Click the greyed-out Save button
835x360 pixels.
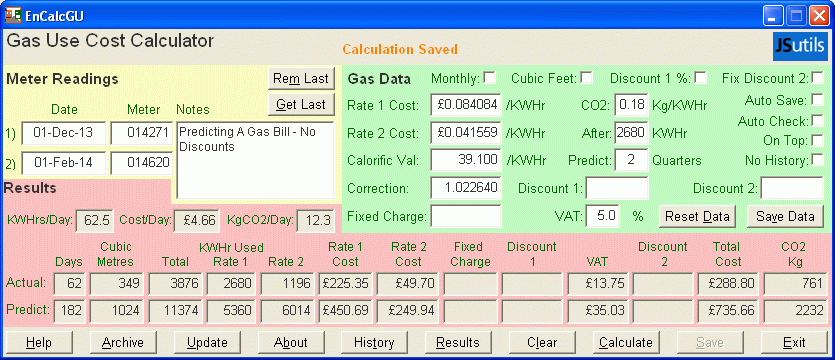(710, 342)
